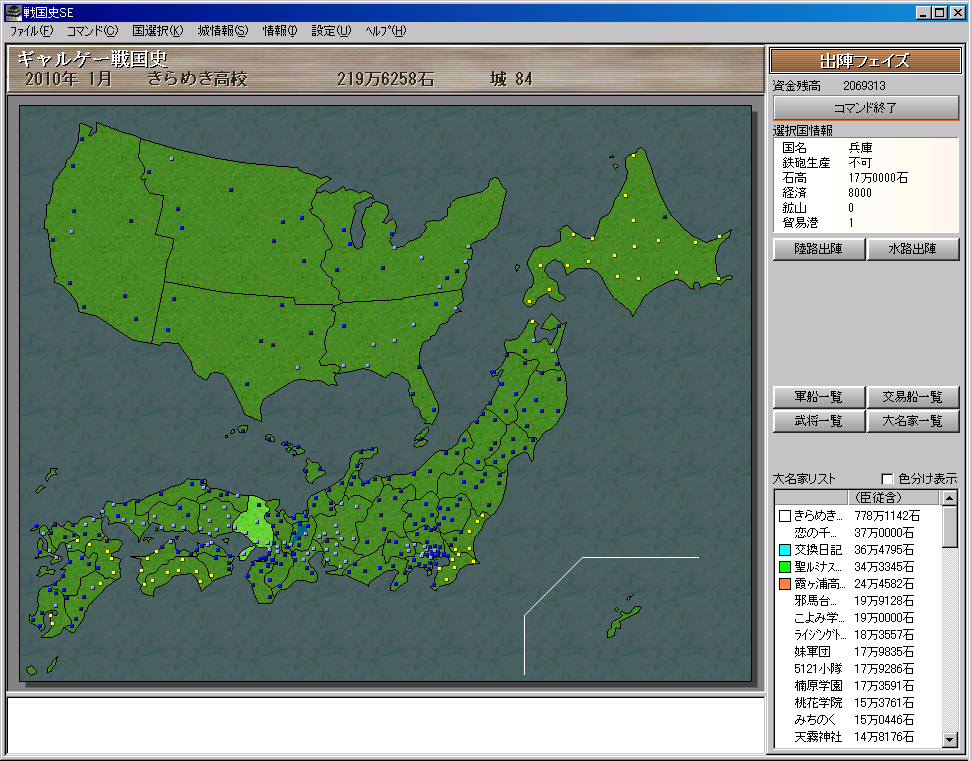Image resolution: width=972 pixels, height=761 pixels.
Task: Click the daimyo list scroll-down arrow
Action: [950, 739]
